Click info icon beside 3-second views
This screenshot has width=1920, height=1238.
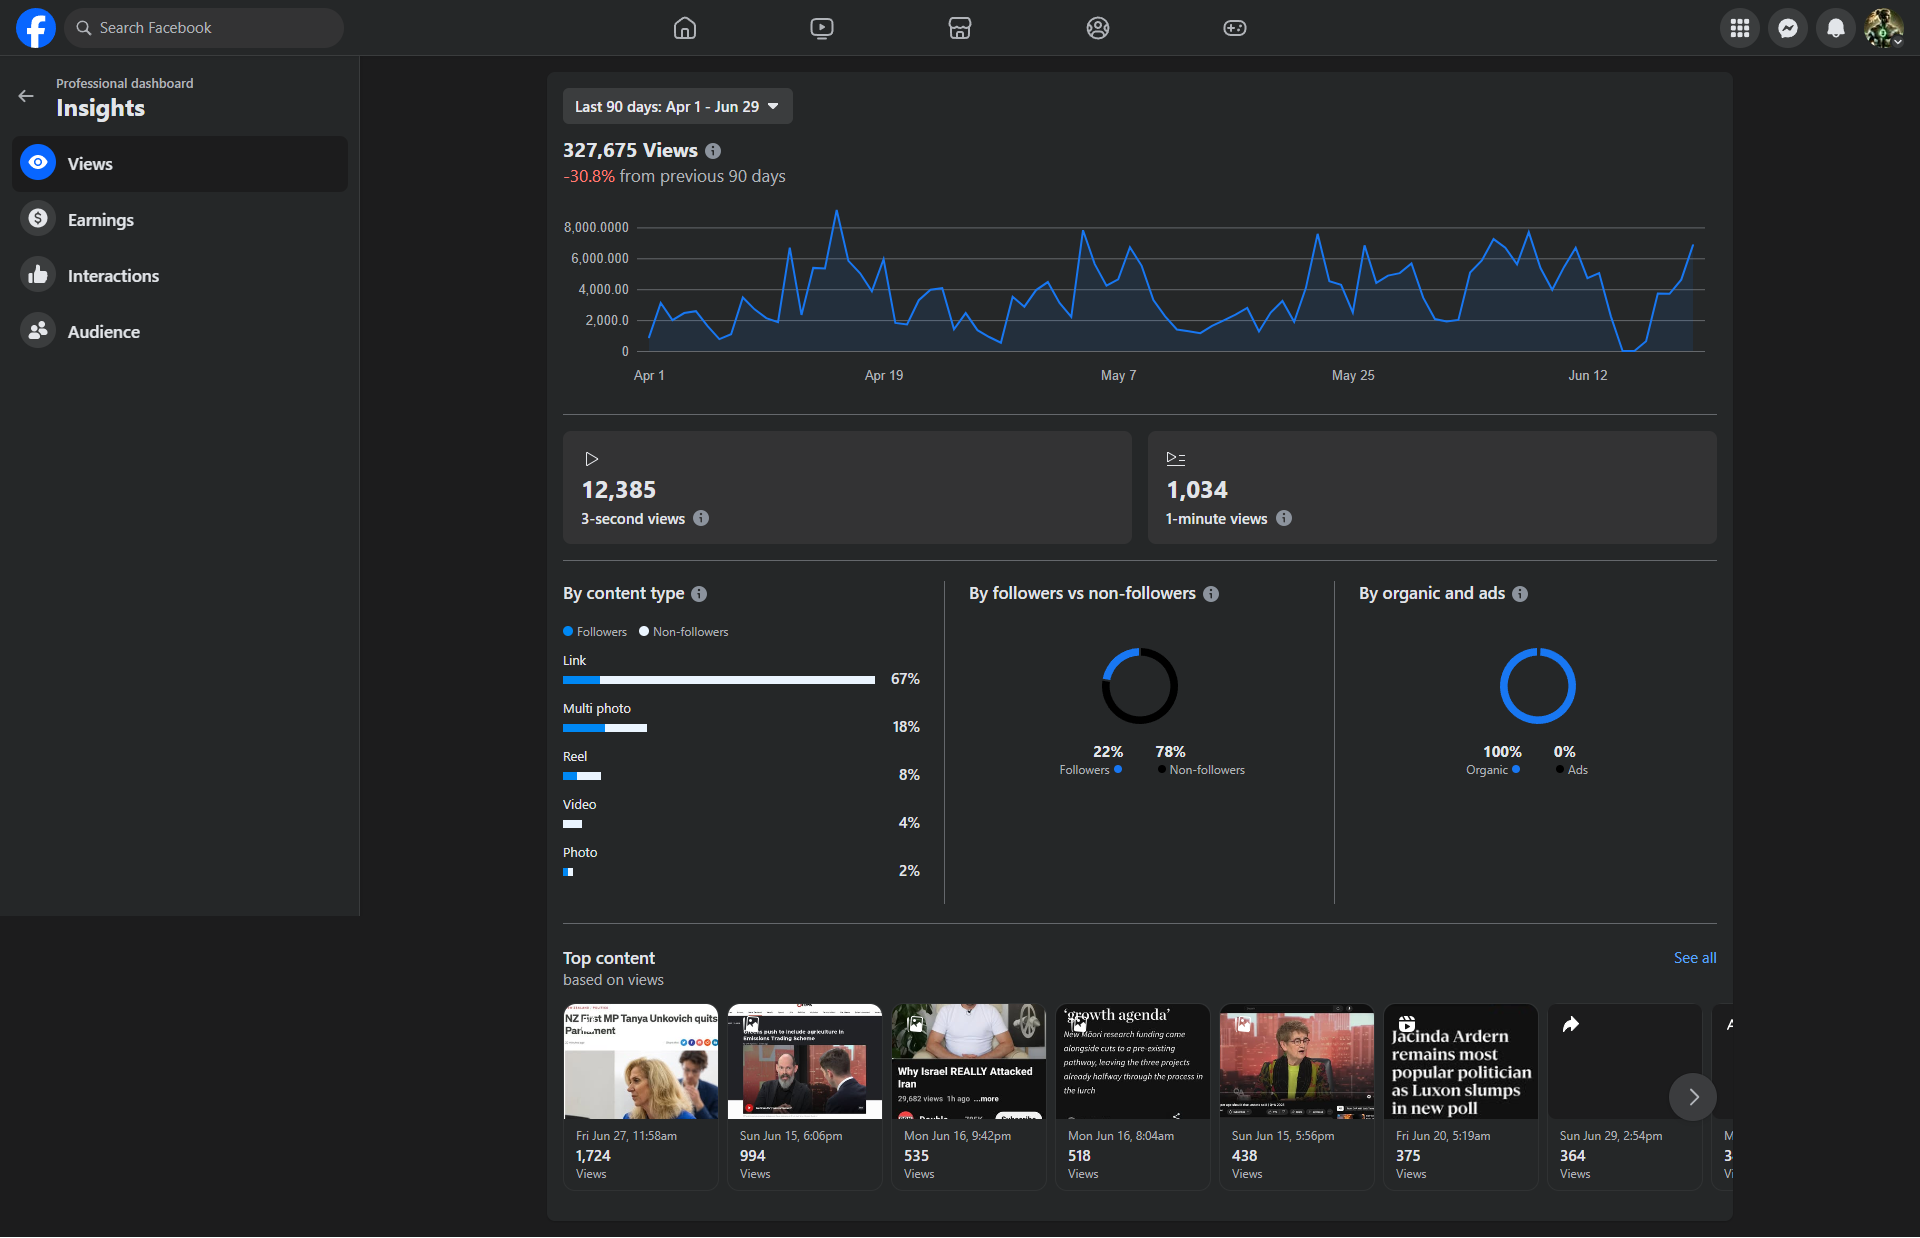click(701, 518)
